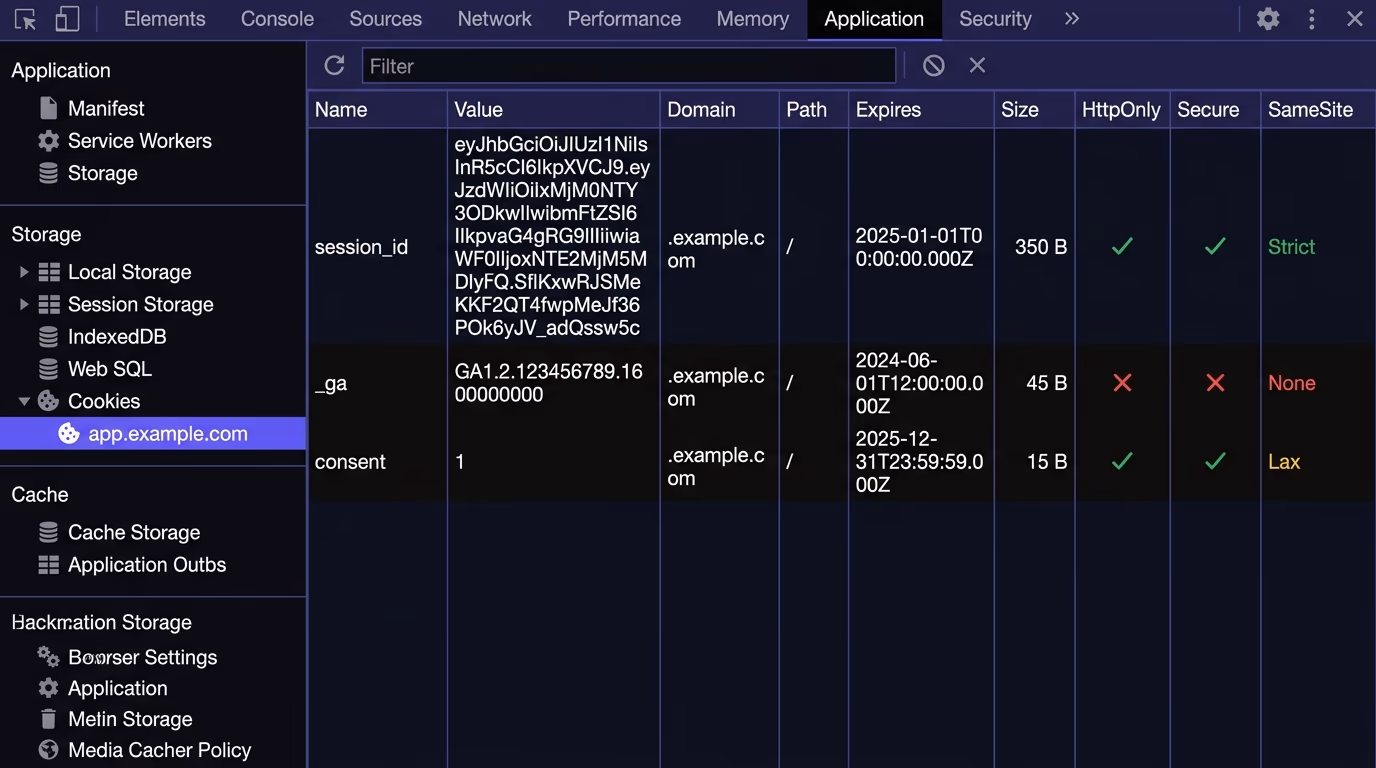Click the Session Storage grid icon
The height and width of the screenshot is (768, 1376).
(x=49, y=304)
